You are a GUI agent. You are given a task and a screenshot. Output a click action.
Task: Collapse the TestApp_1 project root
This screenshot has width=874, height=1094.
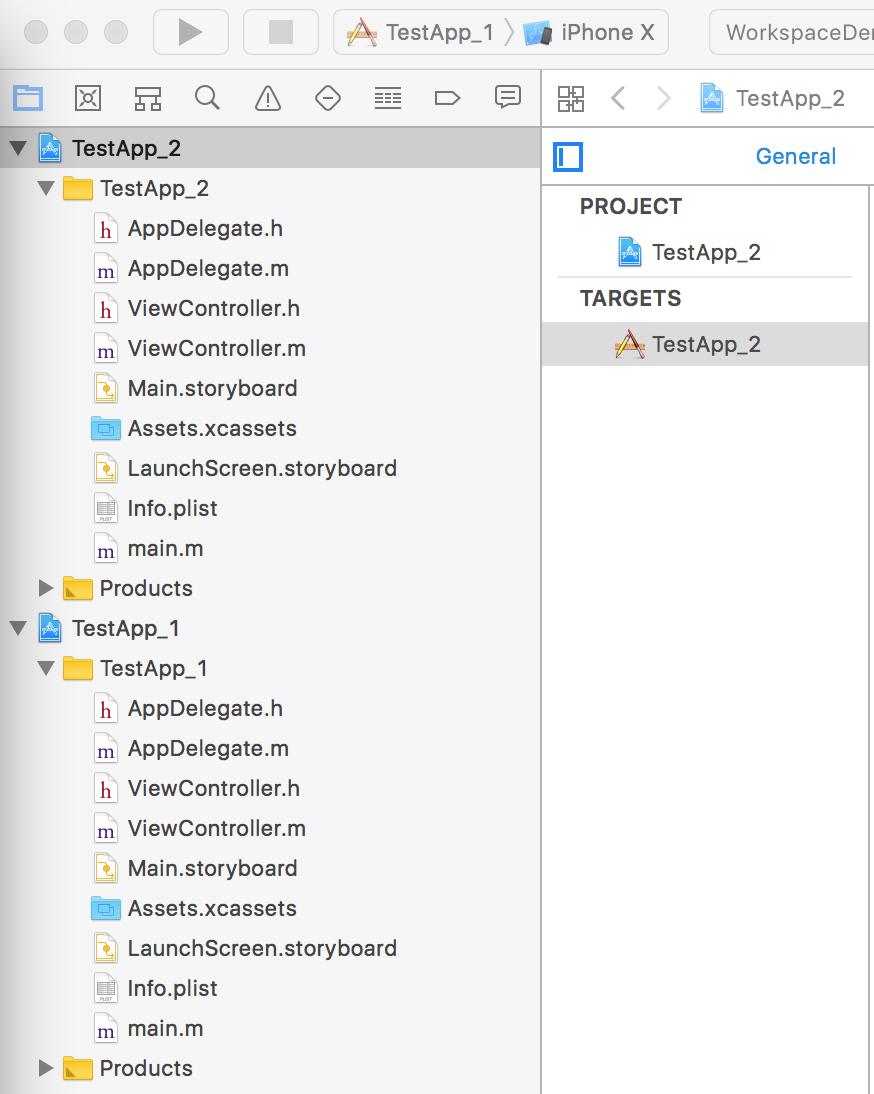click(19, 629)
